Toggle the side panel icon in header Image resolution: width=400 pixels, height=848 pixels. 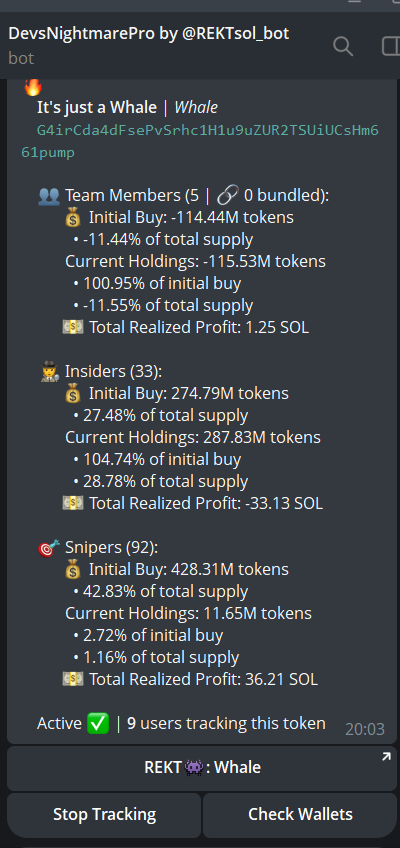(391, 47)
